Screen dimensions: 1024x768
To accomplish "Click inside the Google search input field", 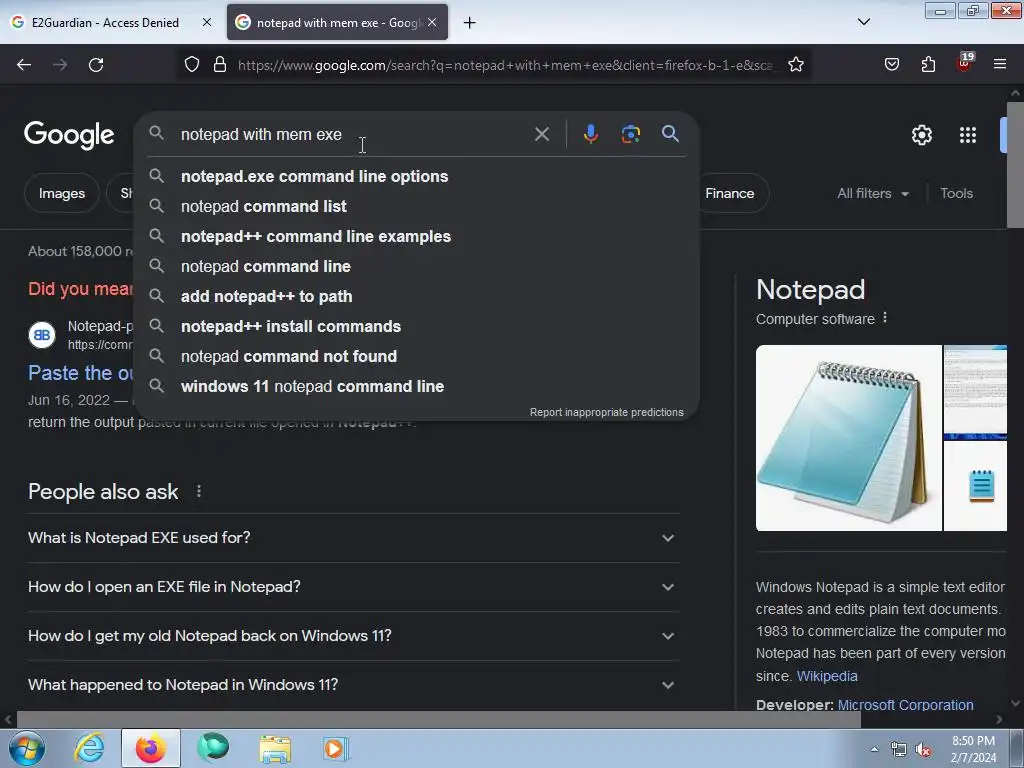I will (353, 134).
